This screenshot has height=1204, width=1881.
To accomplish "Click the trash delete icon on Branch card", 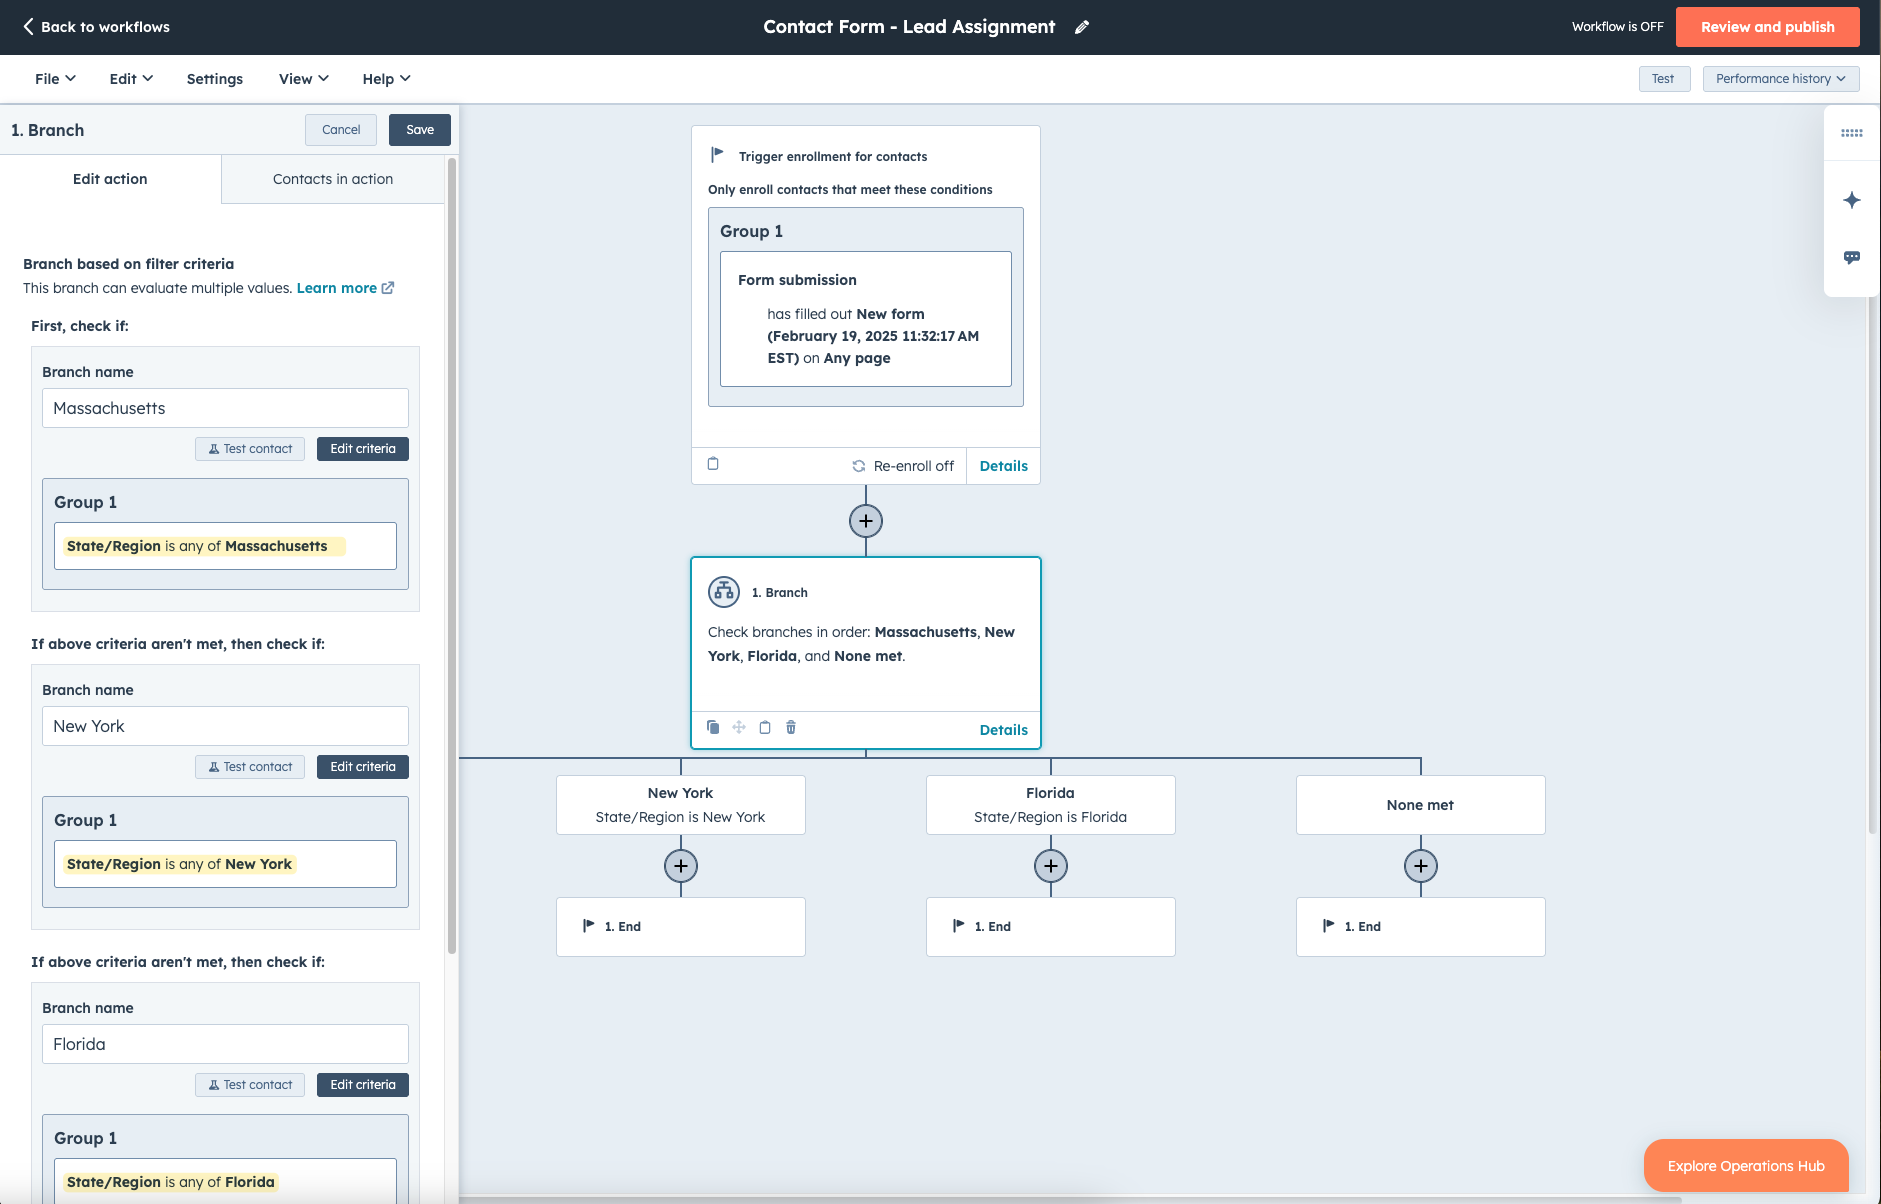I will [x=791, y=727].
